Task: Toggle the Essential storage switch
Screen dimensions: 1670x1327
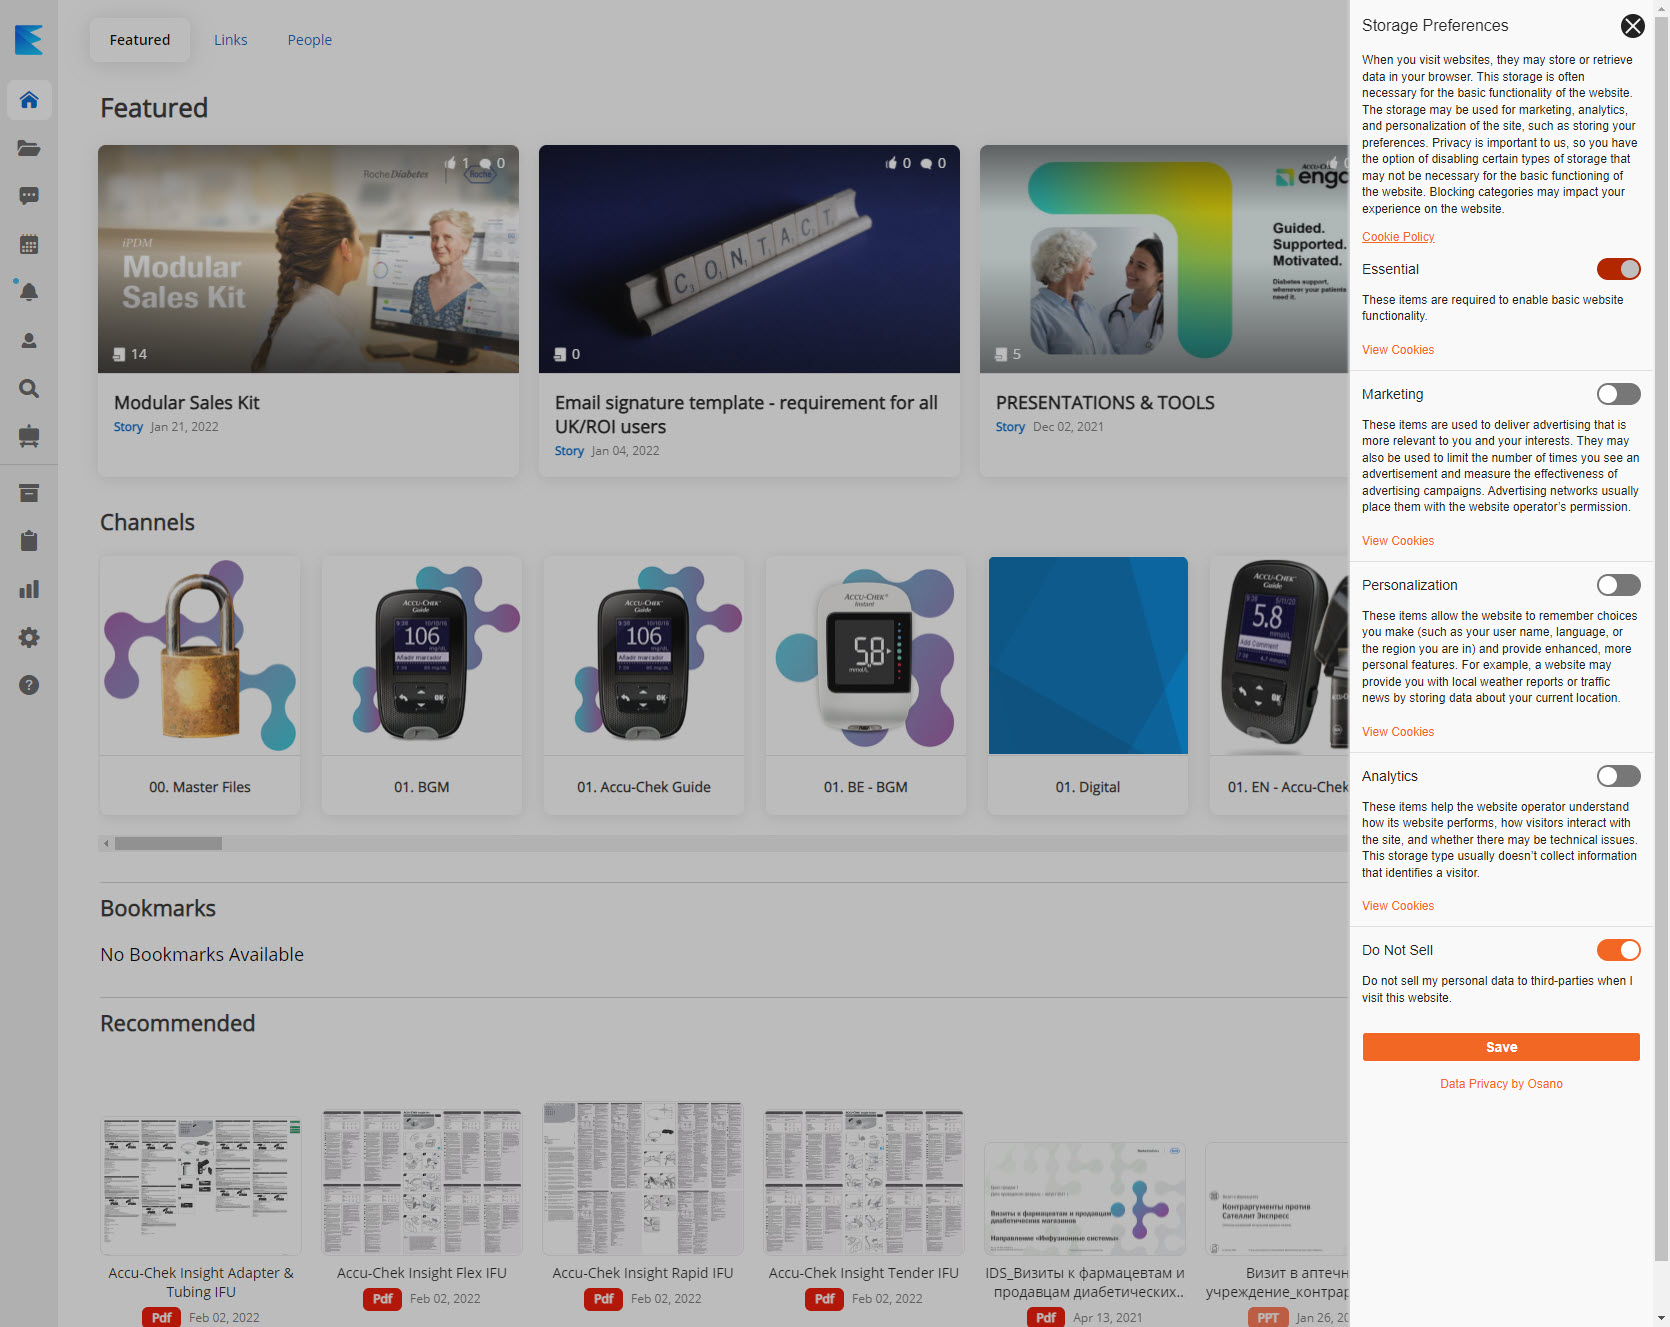Action: coord(1618,269)
